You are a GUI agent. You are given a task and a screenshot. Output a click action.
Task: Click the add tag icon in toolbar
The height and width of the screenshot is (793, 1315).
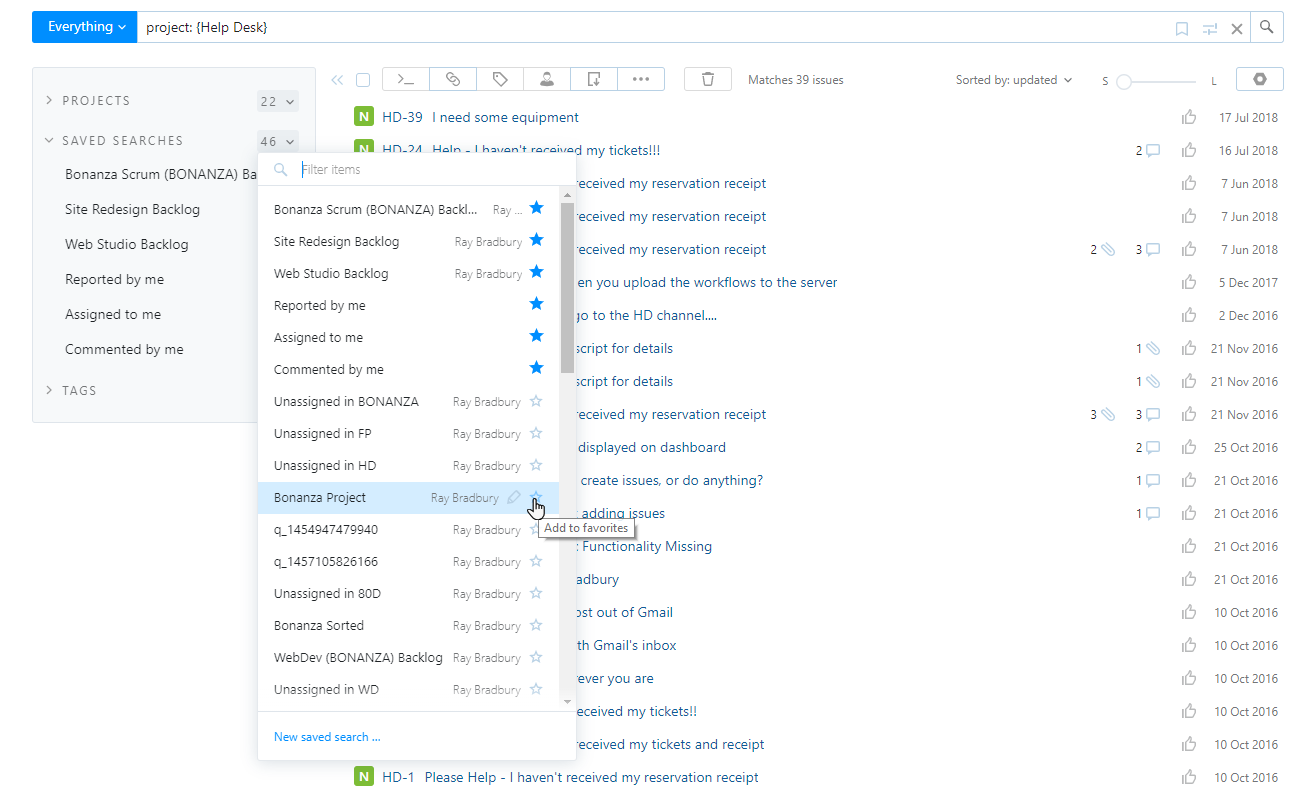[500, 80]
